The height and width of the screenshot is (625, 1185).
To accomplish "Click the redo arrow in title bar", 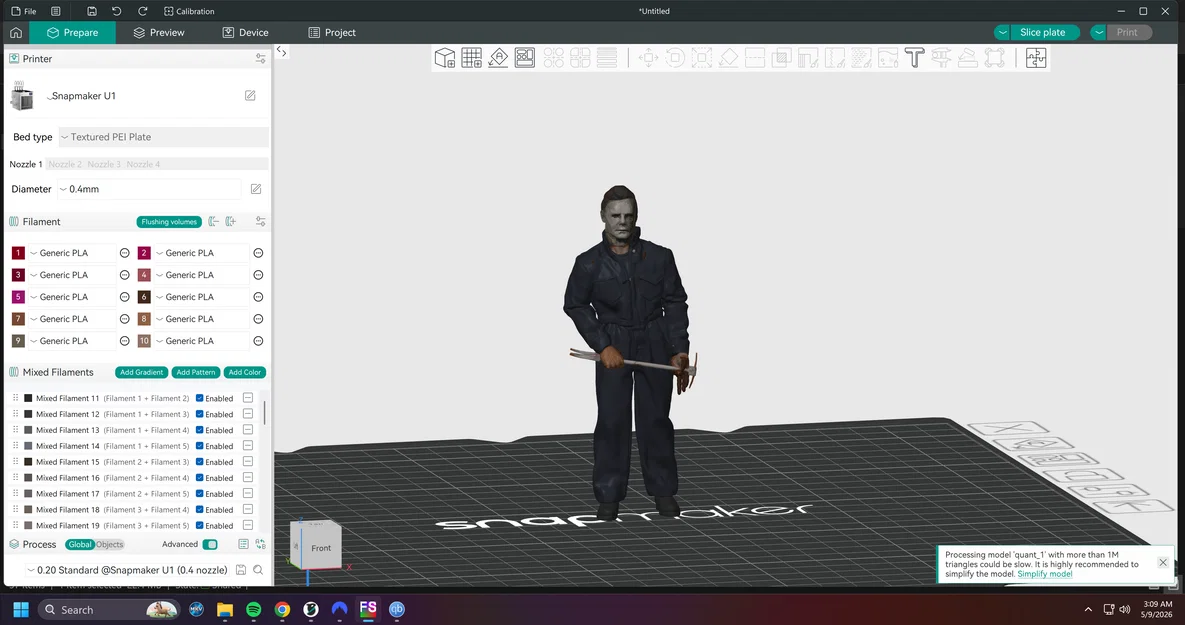I will pyautogui.click(x=142, y=11).
